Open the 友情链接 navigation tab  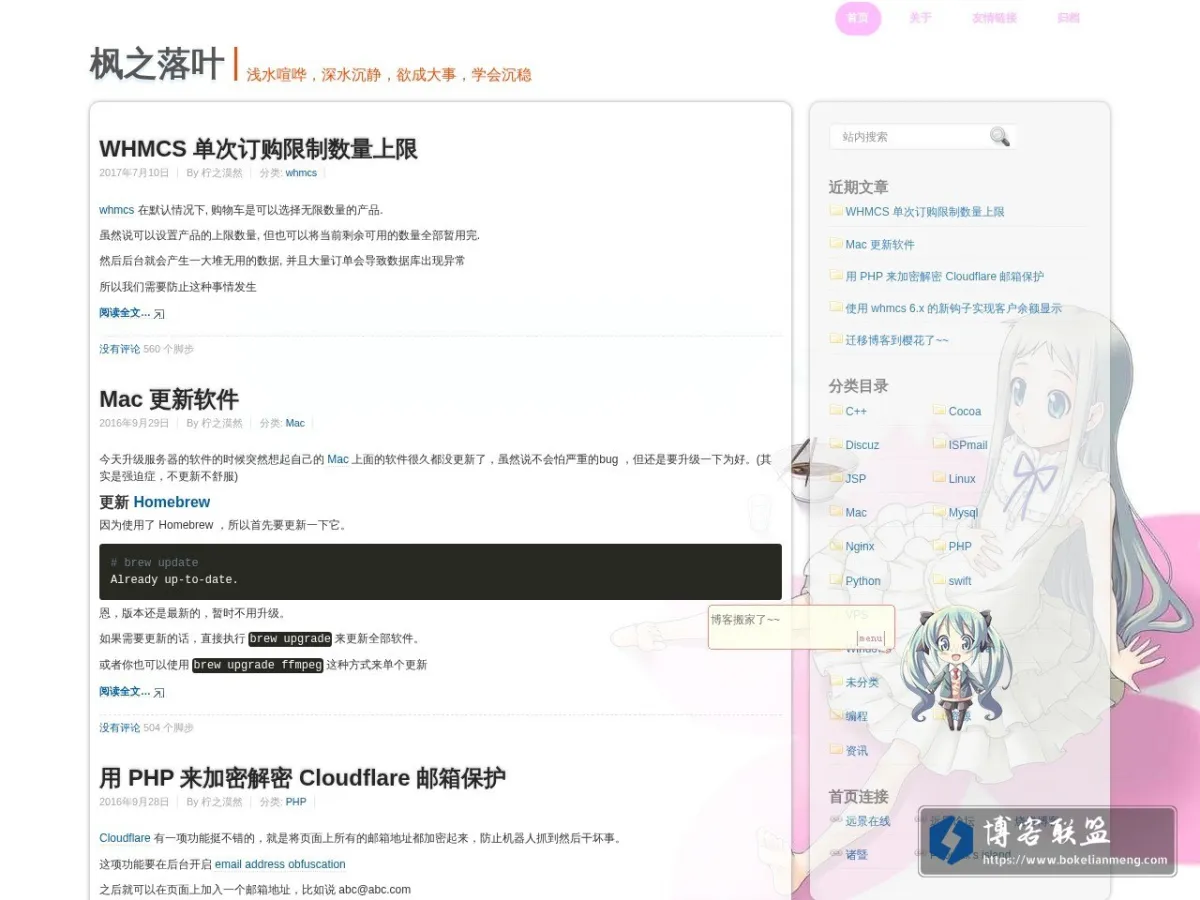point(994,18)
